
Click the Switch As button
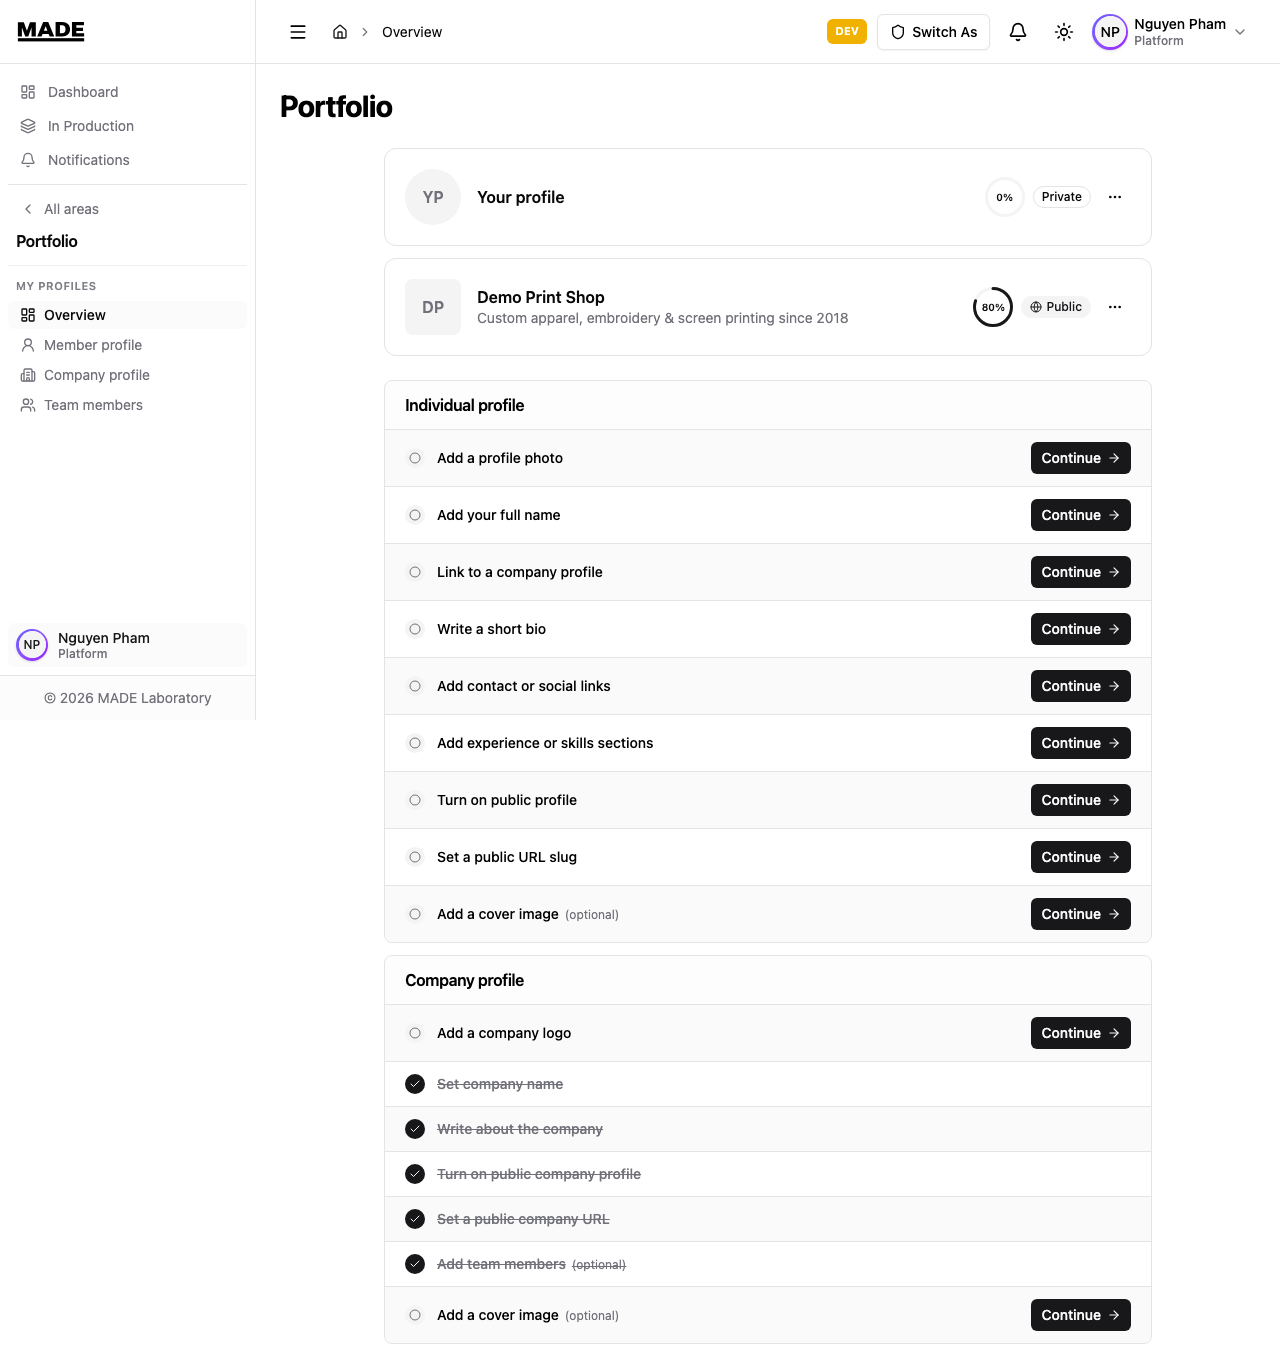click(933, 32)
